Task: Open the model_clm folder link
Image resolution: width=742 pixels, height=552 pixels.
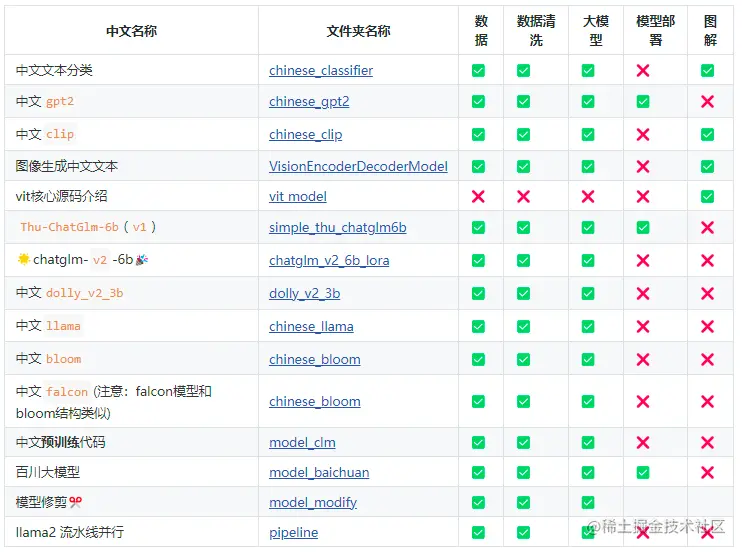Action: coord(302,443)
